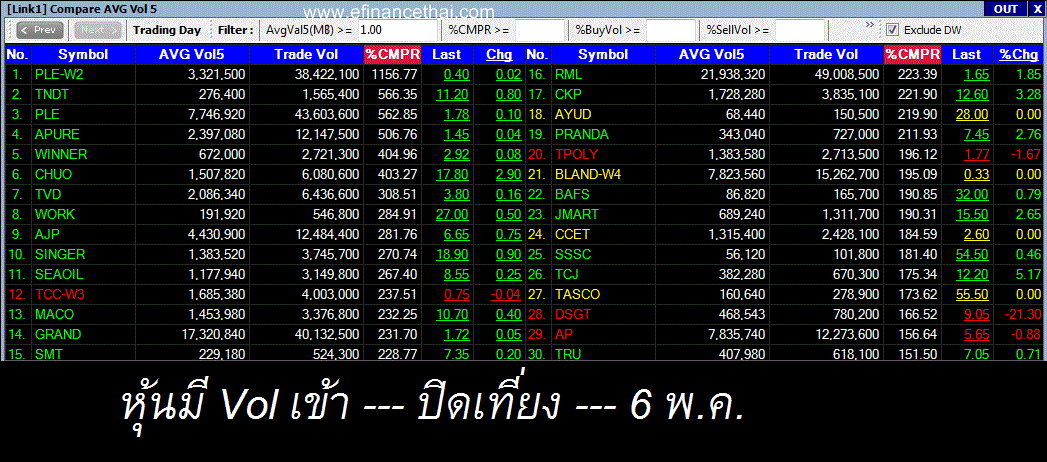The width and height of the screenshot is (1047, 462).
Task: Select symbol MACO
Action: coord(54,314)
